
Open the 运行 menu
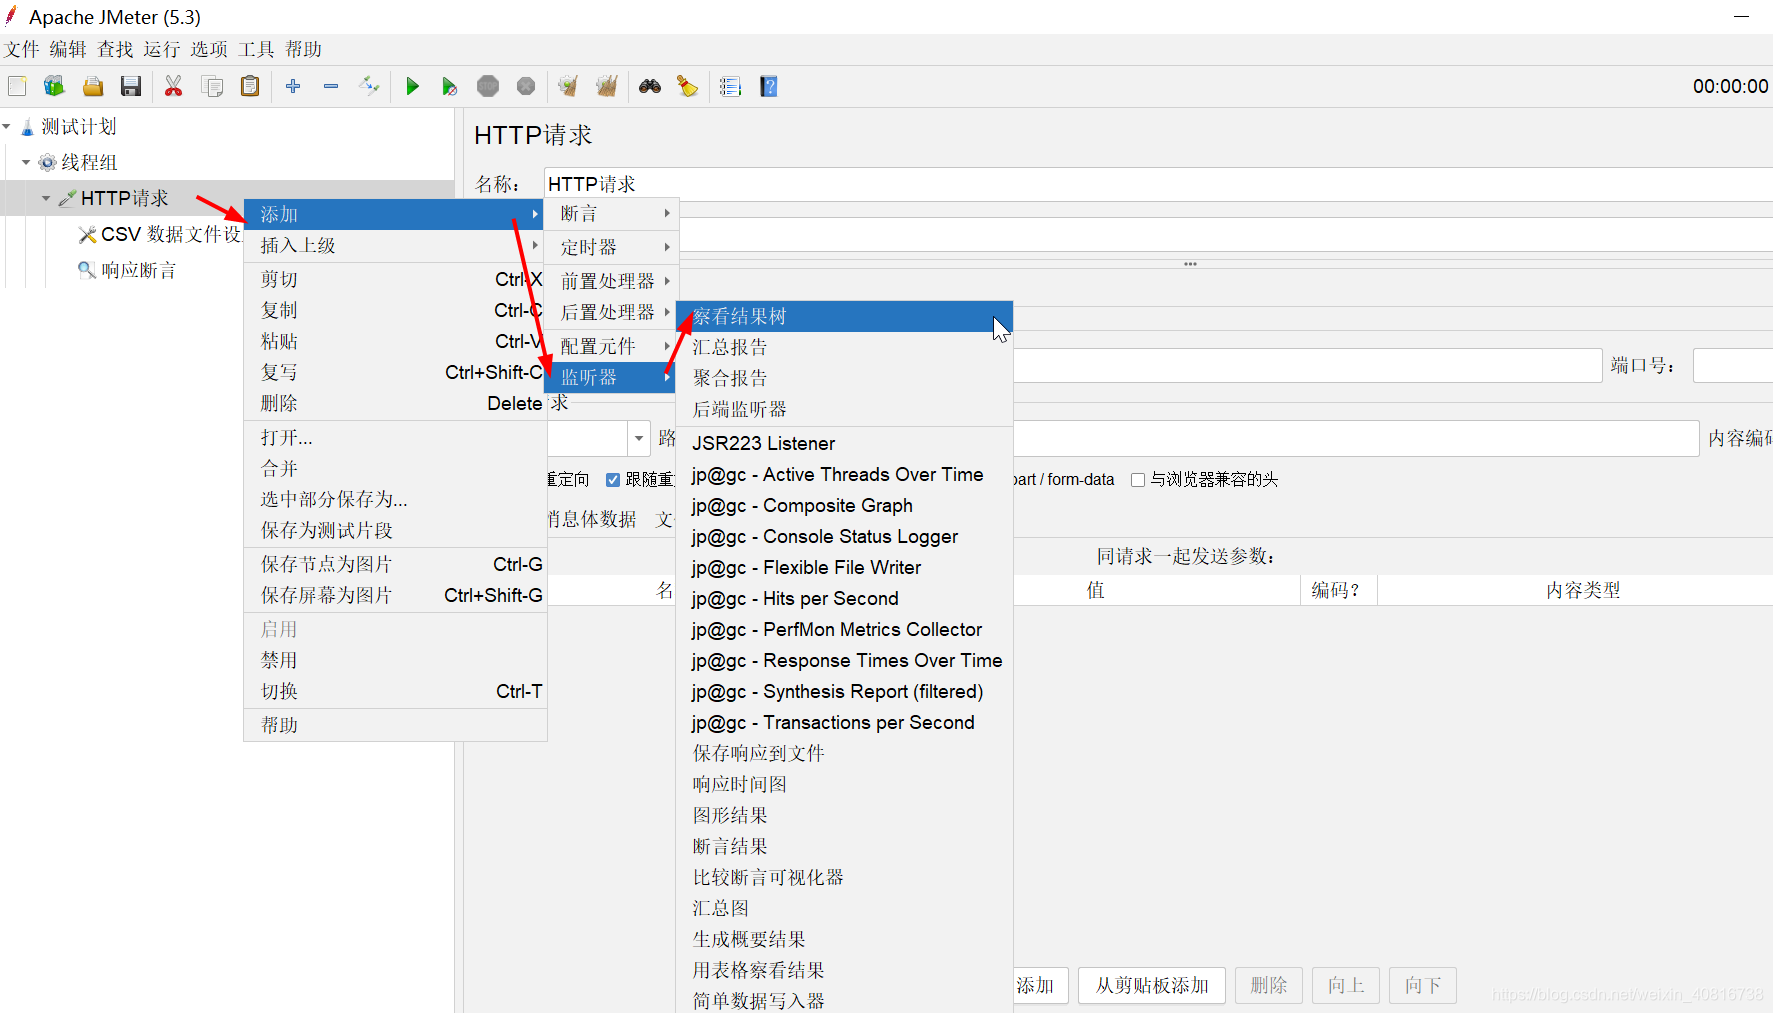162,49
